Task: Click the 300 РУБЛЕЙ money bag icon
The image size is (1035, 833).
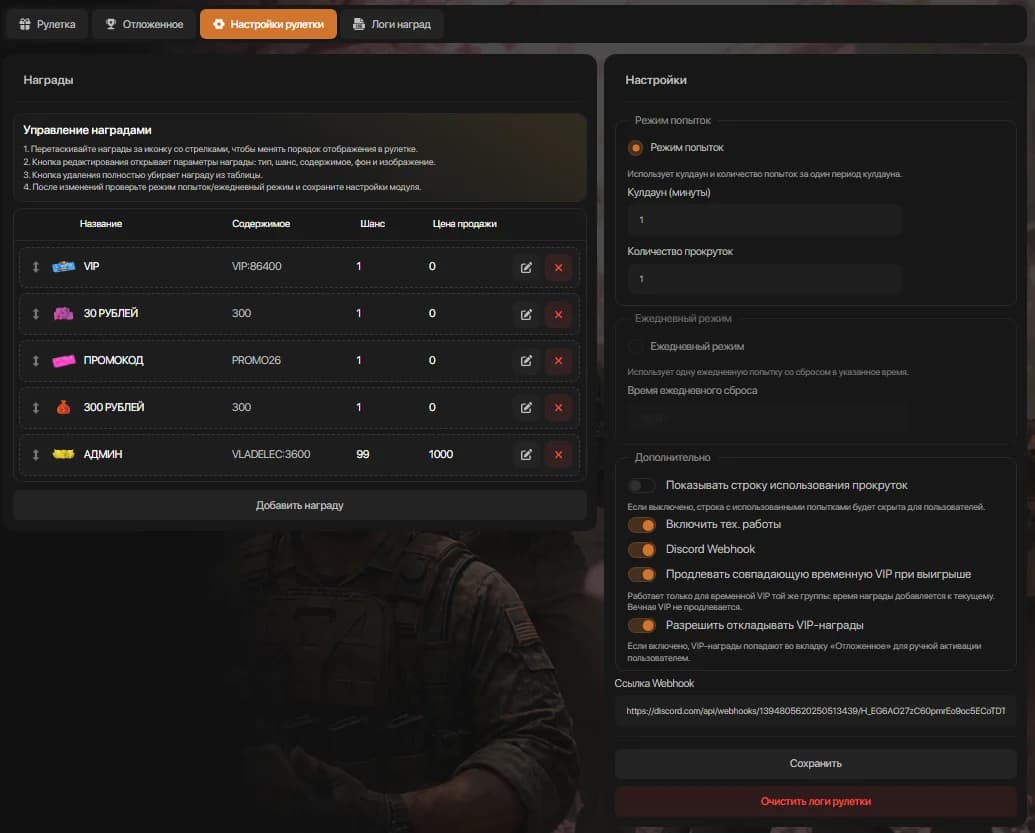Action: (x=63, y=407)
